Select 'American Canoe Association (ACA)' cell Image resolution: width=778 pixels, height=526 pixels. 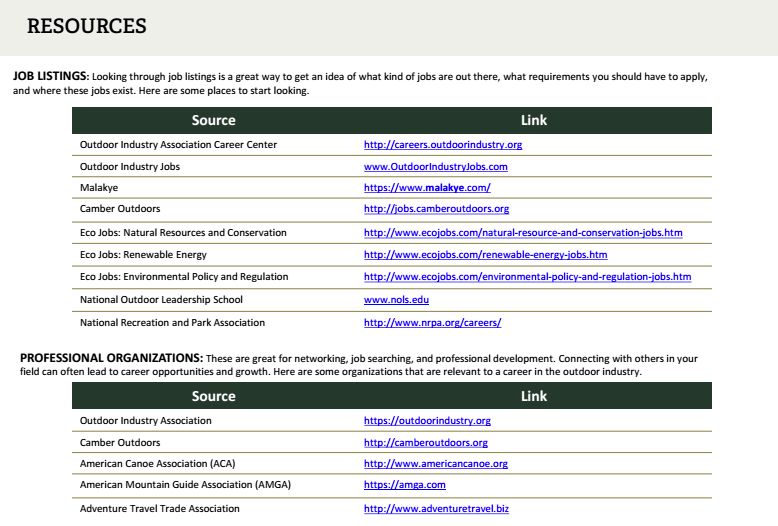pyautogui.click(x=157, y=464)
